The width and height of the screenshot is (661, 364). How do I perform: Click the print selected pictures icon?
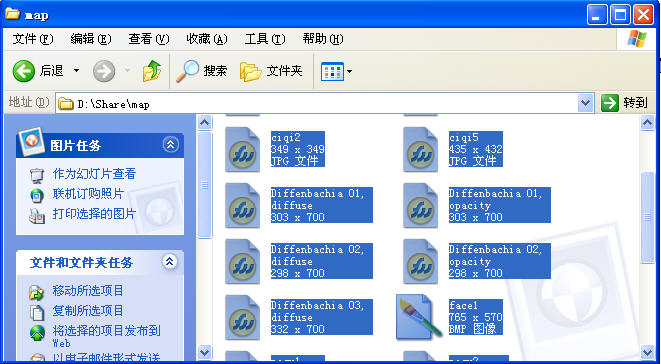click(37, 216)
